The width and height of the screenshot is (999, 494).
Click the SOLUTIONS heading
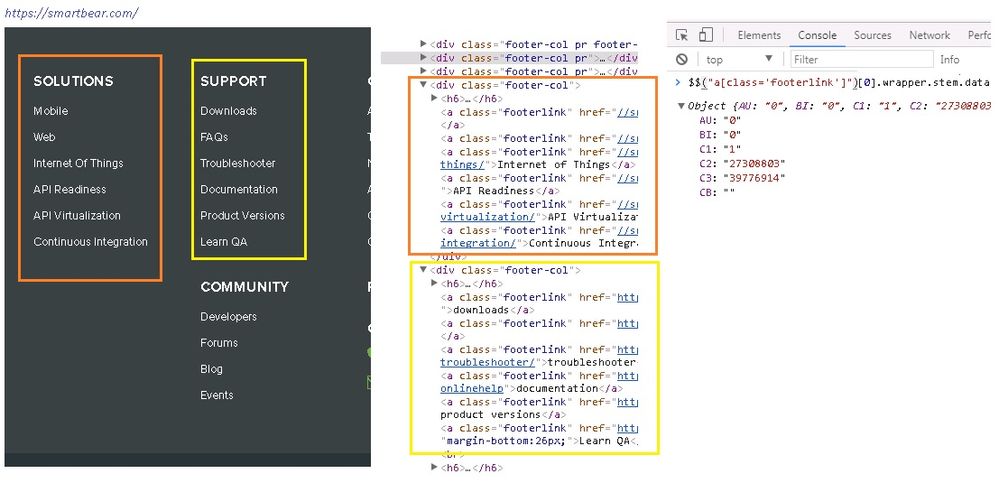click(73, 82)
